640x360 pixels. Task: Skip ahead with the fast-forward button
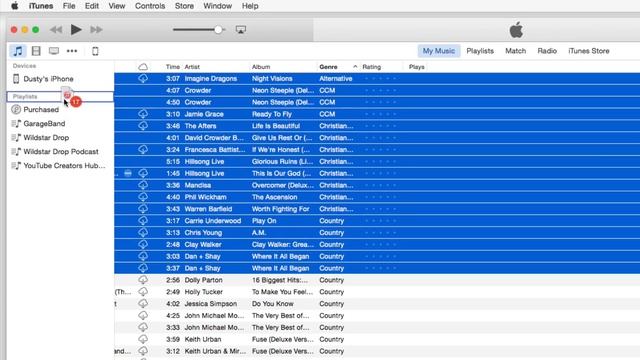(96, 29)
